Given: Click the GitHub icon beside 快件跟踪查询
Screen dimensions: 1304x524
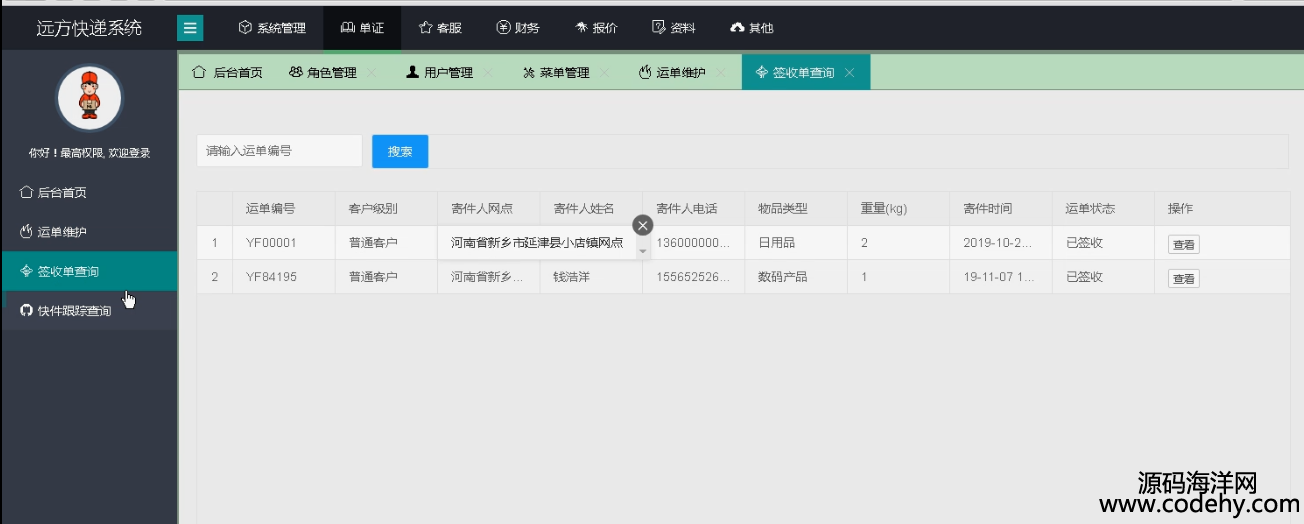Looking at the screenshot, I should click(26, 311).
